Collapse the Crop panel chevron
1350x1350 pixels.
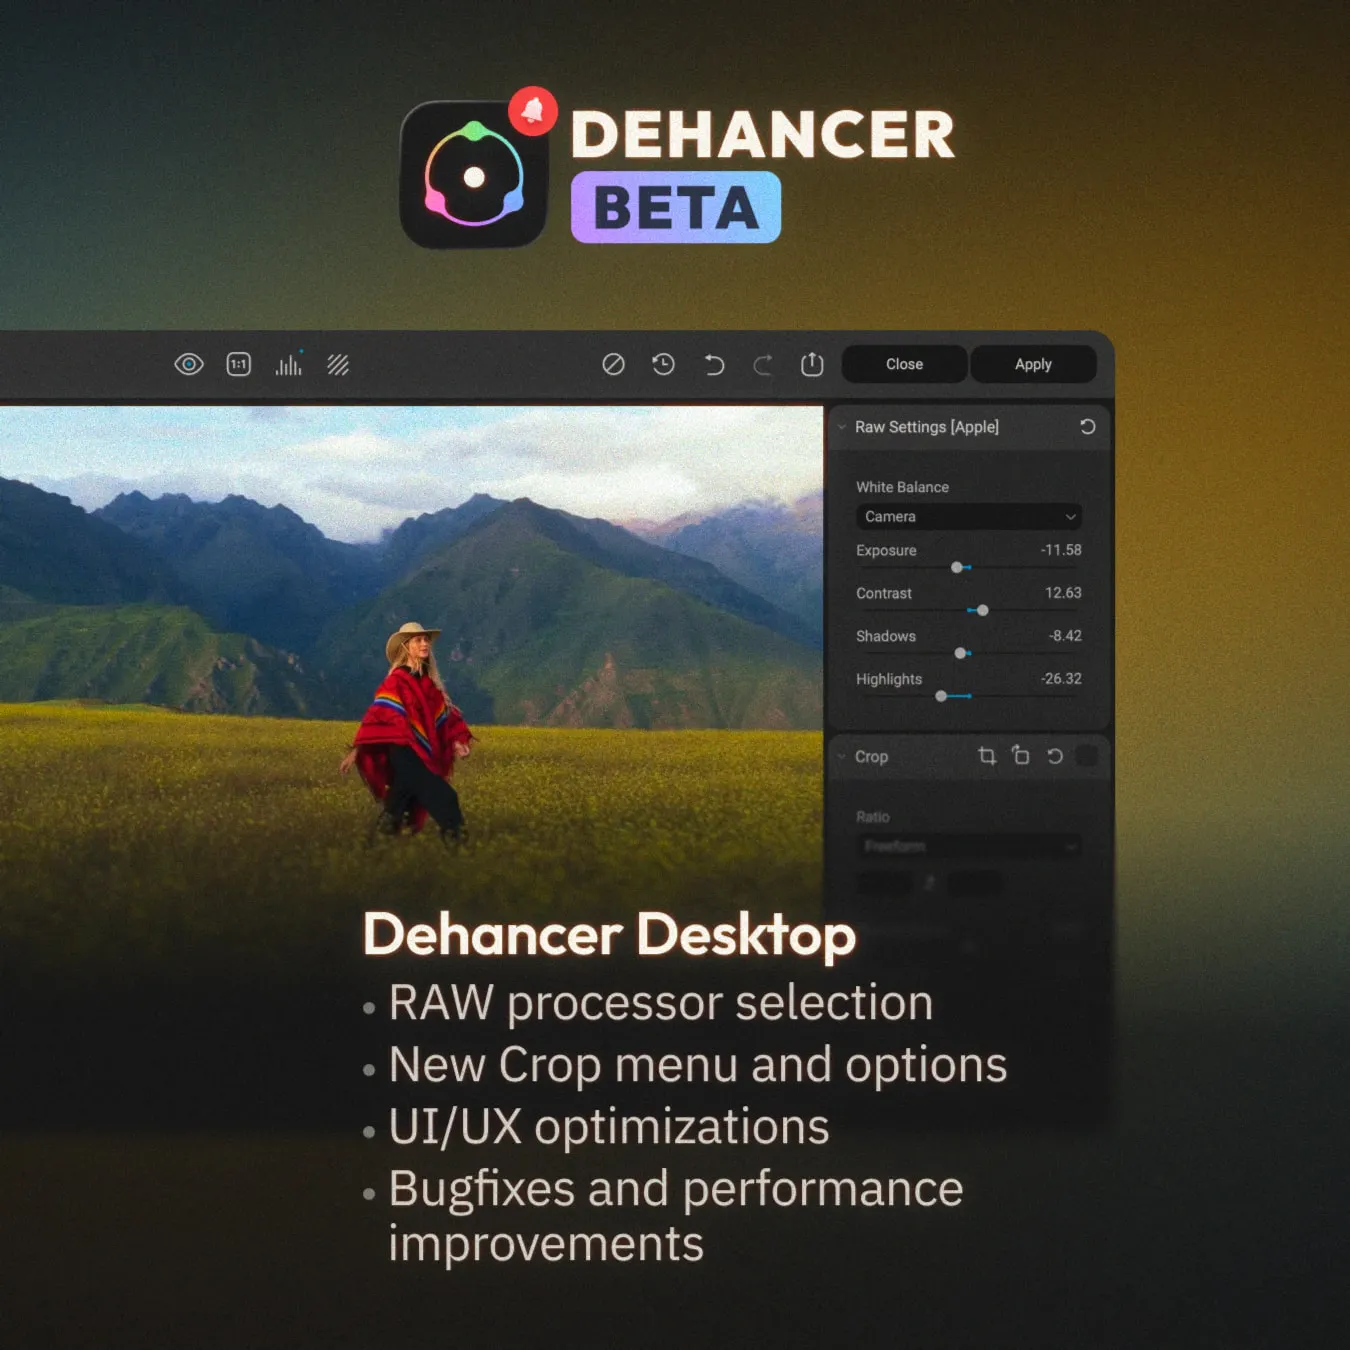842,757
